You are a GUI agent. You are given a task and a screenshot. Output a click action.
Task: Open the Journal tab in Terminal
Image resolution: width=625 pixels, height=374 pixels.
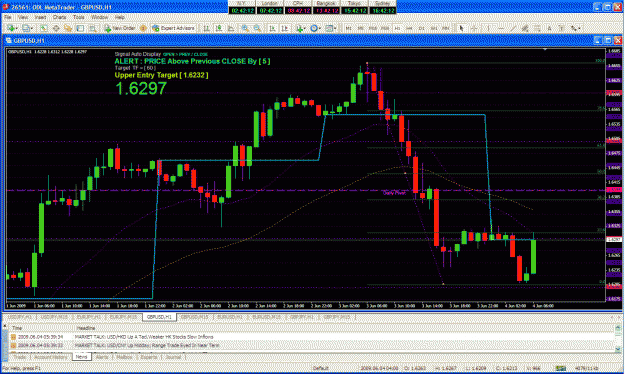tap(173, 357)
